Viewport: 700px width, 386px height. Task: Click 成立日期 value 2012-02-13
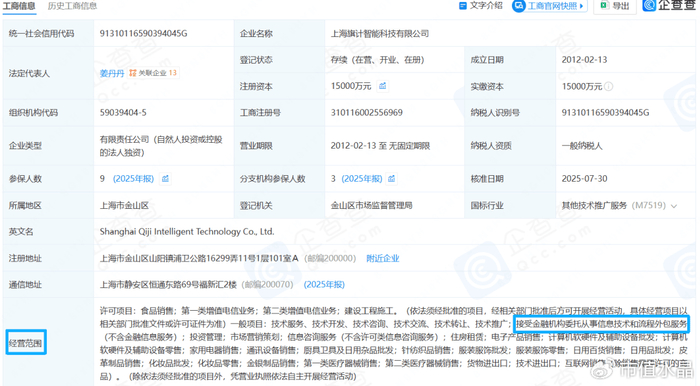584,60
